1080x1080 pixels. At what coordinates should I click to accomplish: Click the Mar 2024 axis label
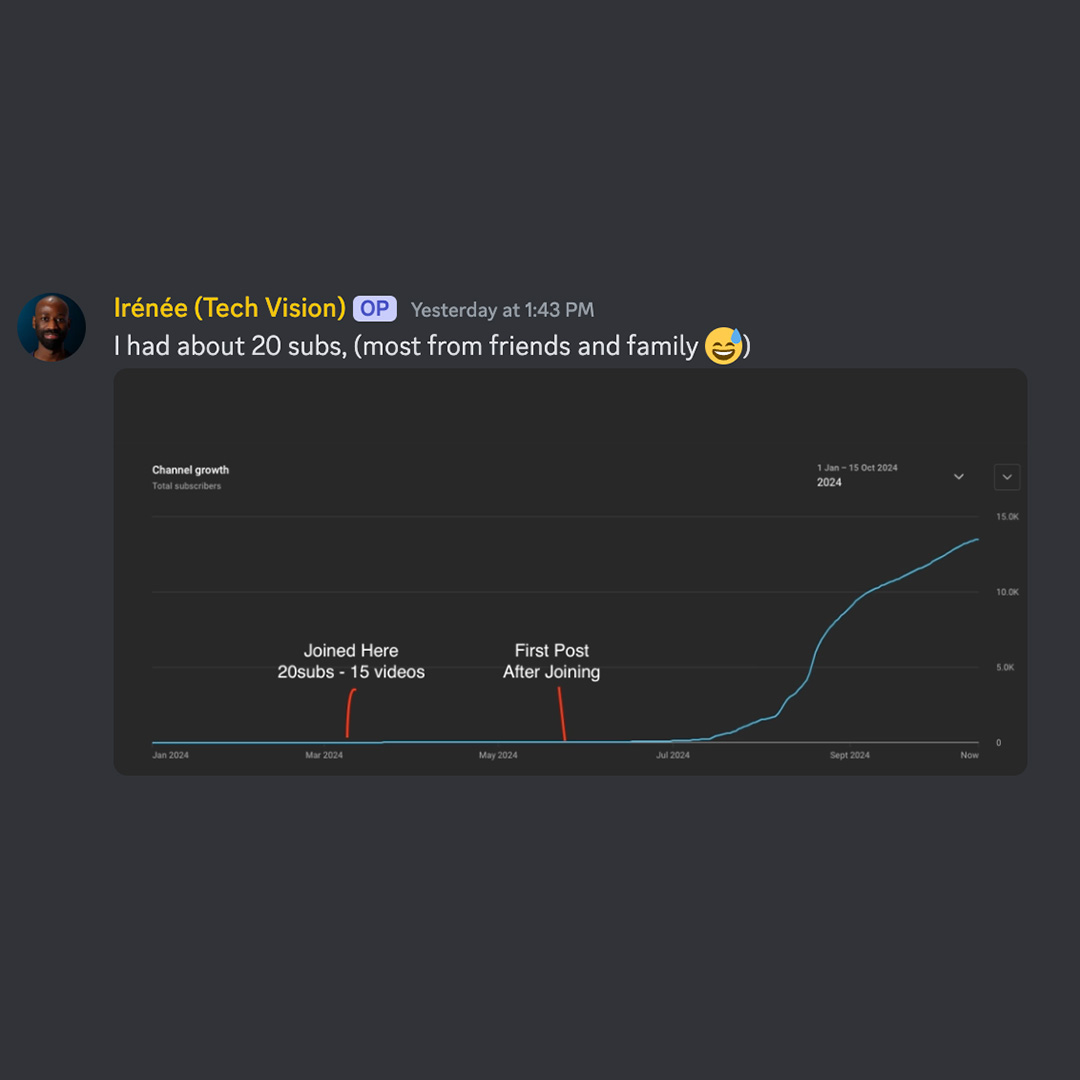coord(324,755)
